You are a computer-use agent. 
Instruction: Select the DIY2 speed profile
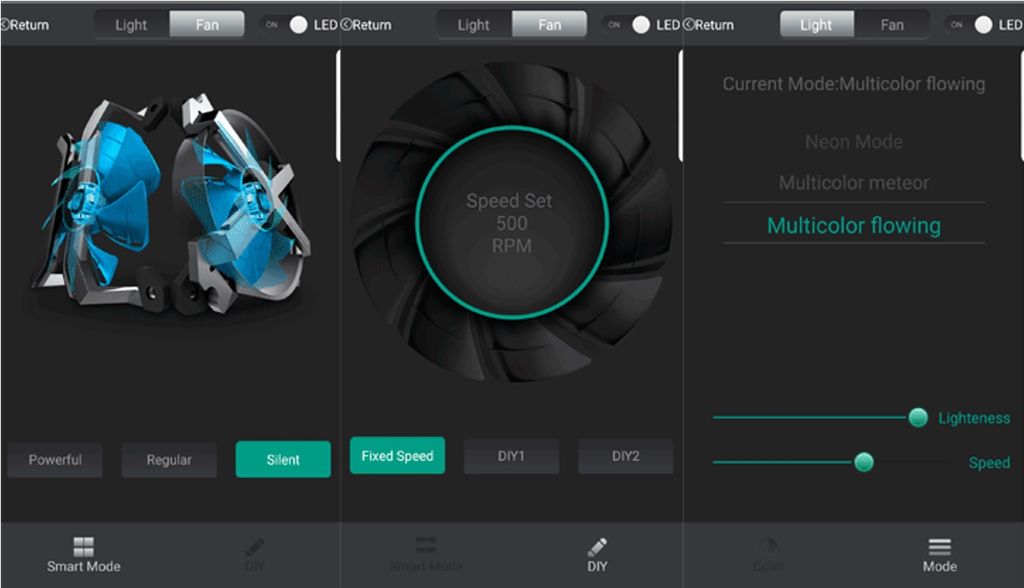[625, 455]
